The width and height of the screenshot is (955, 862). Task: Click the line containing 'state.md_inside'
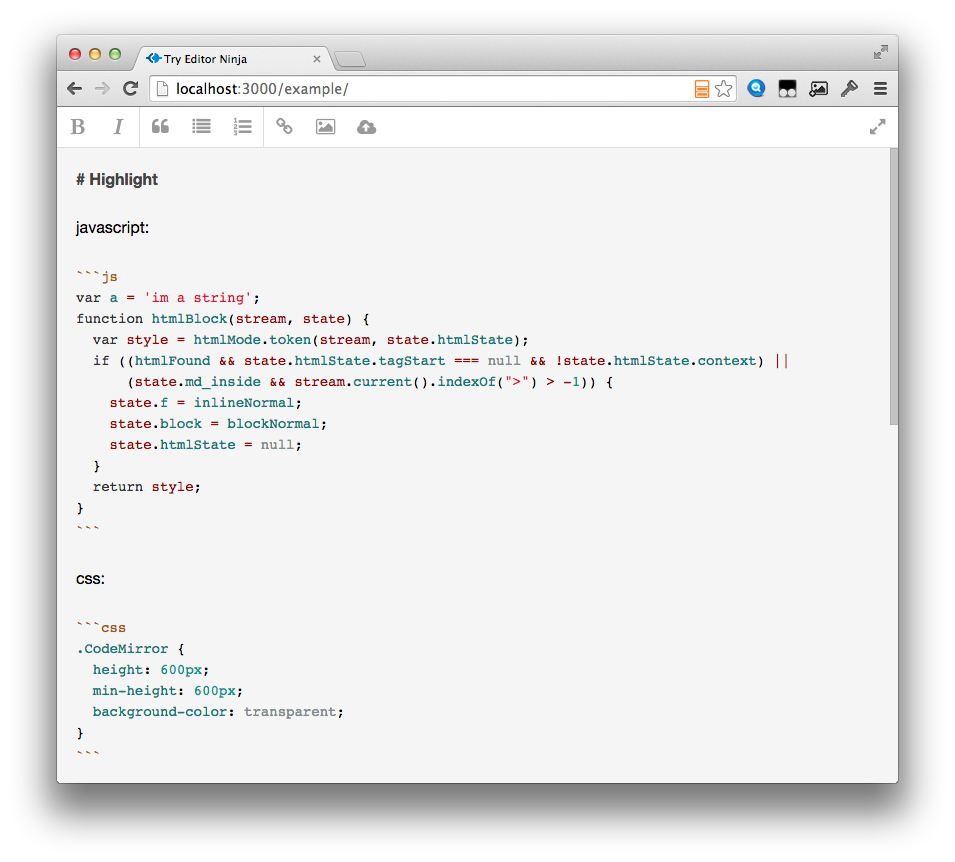click(370, 382)
